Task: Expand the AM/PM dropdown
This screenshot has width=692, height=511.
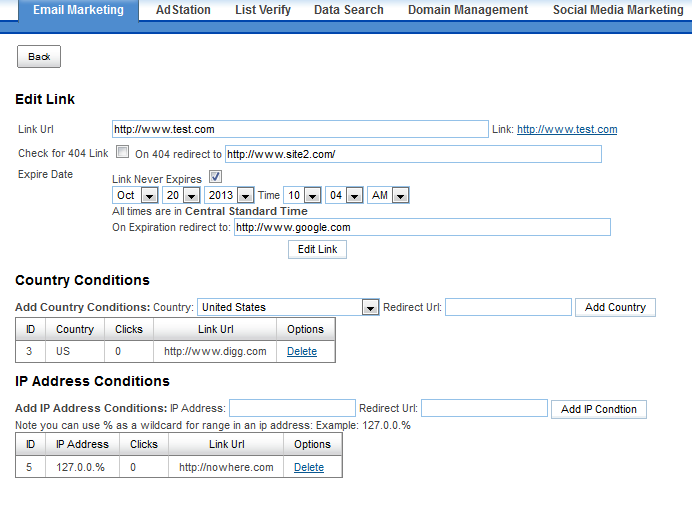Action: tap(388, 195)
